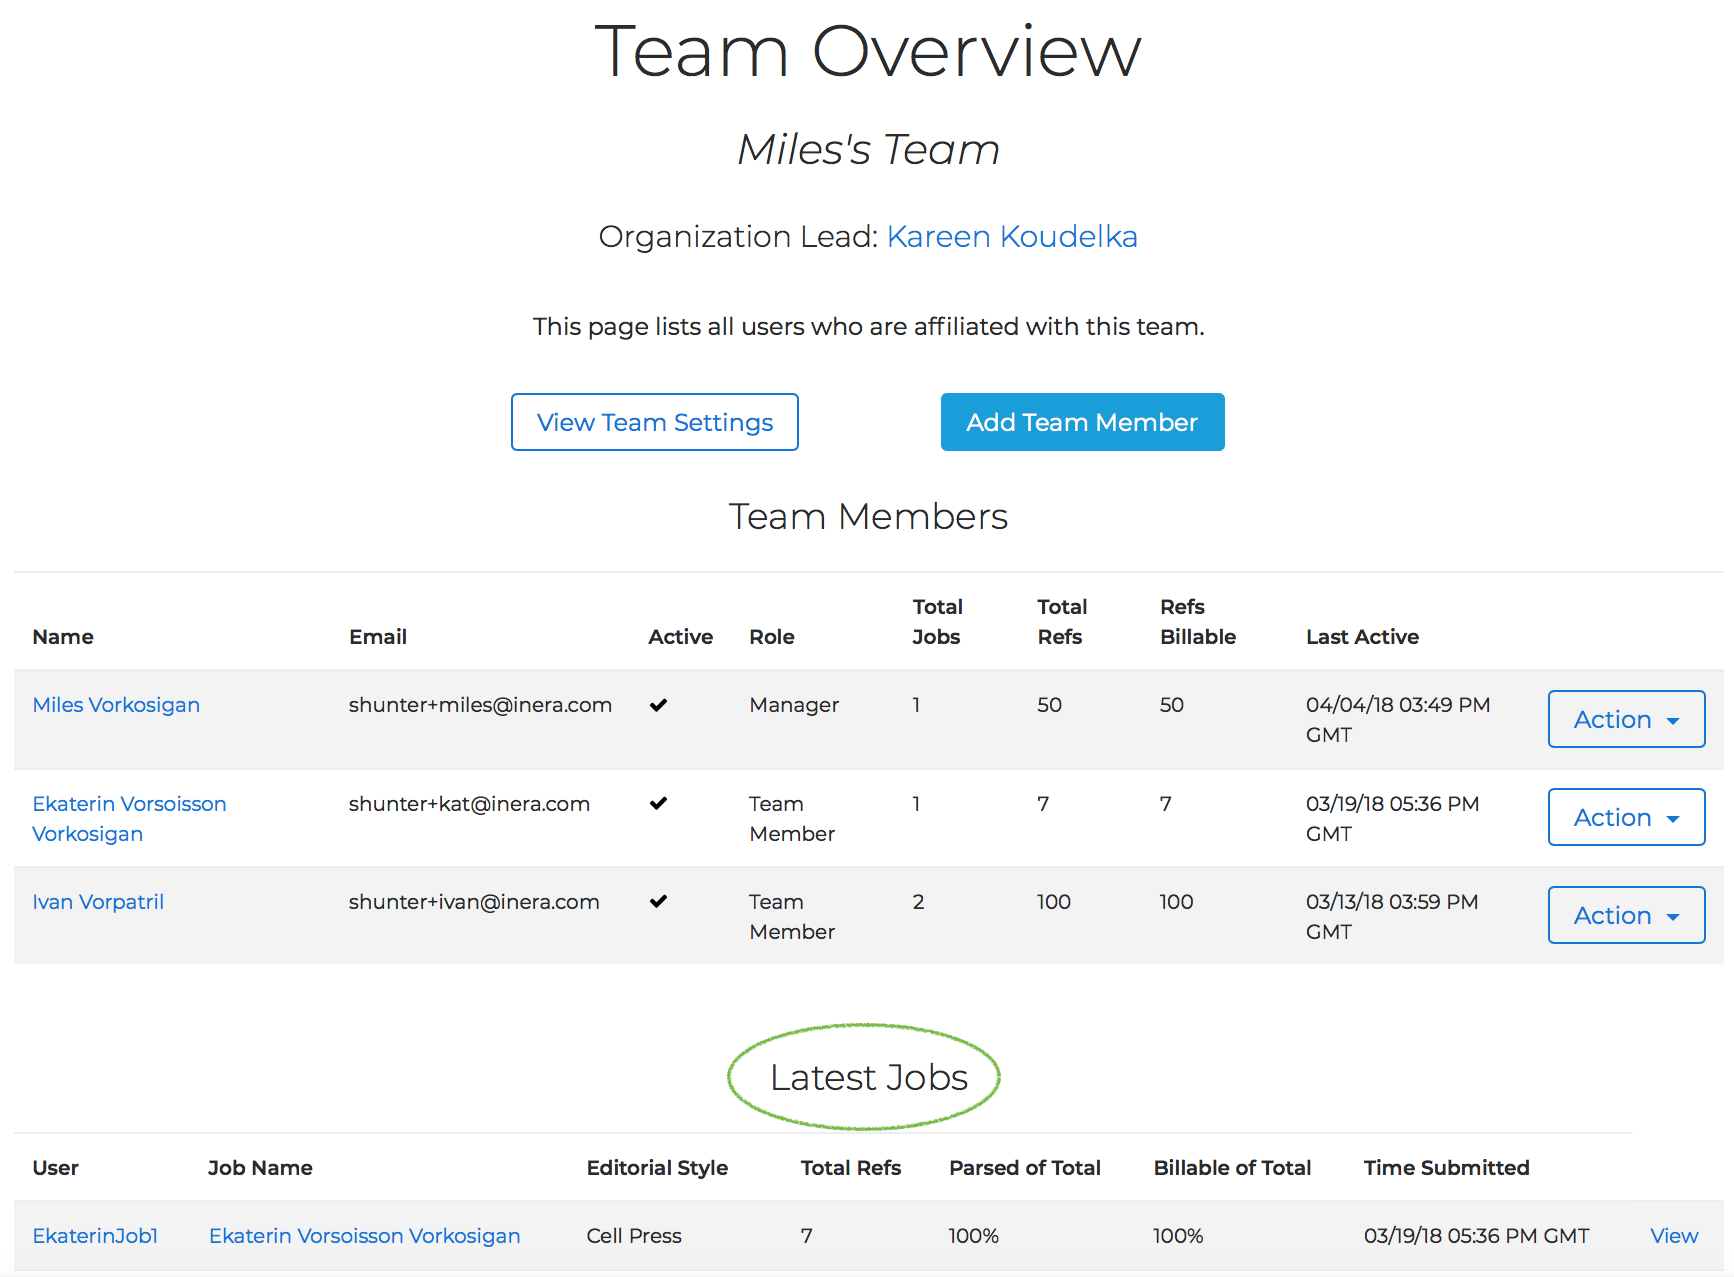
Task: Open Kareen Koudelka organization lead link
Action: pos(1012,237)
